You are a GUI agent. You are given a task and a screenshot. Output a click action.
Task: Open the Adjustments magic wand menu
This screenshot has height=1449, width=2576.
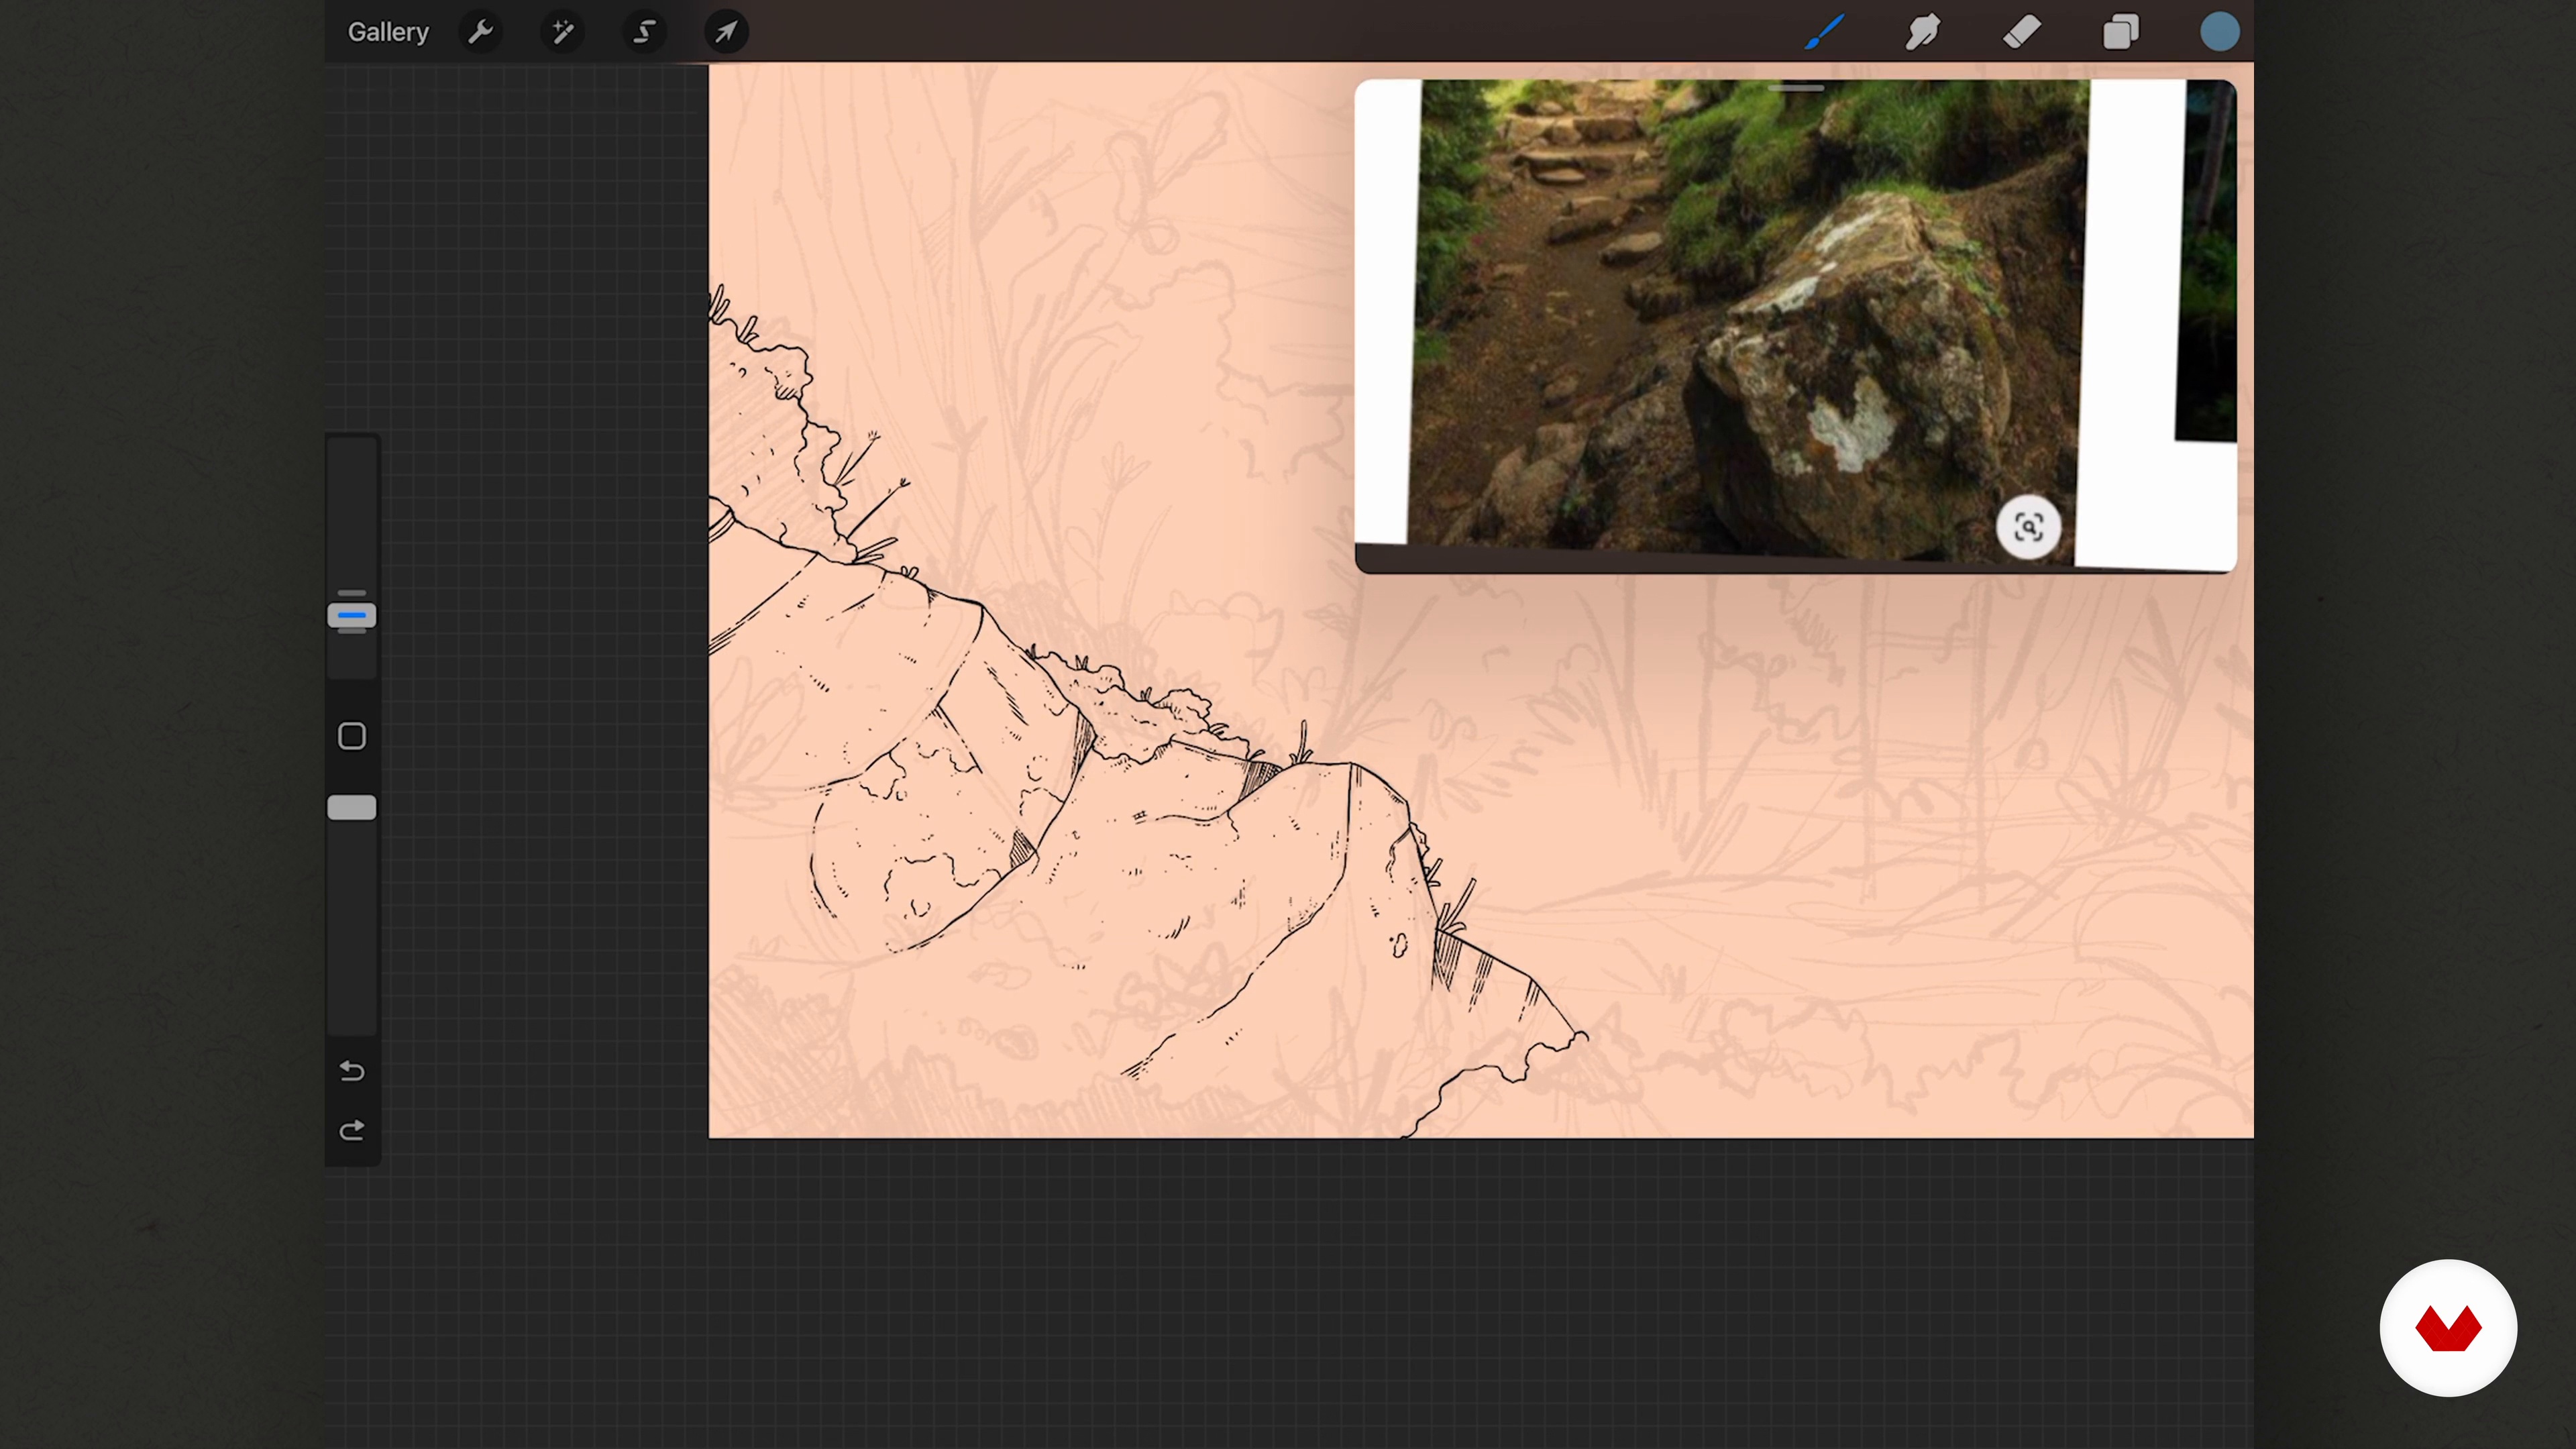563,32
